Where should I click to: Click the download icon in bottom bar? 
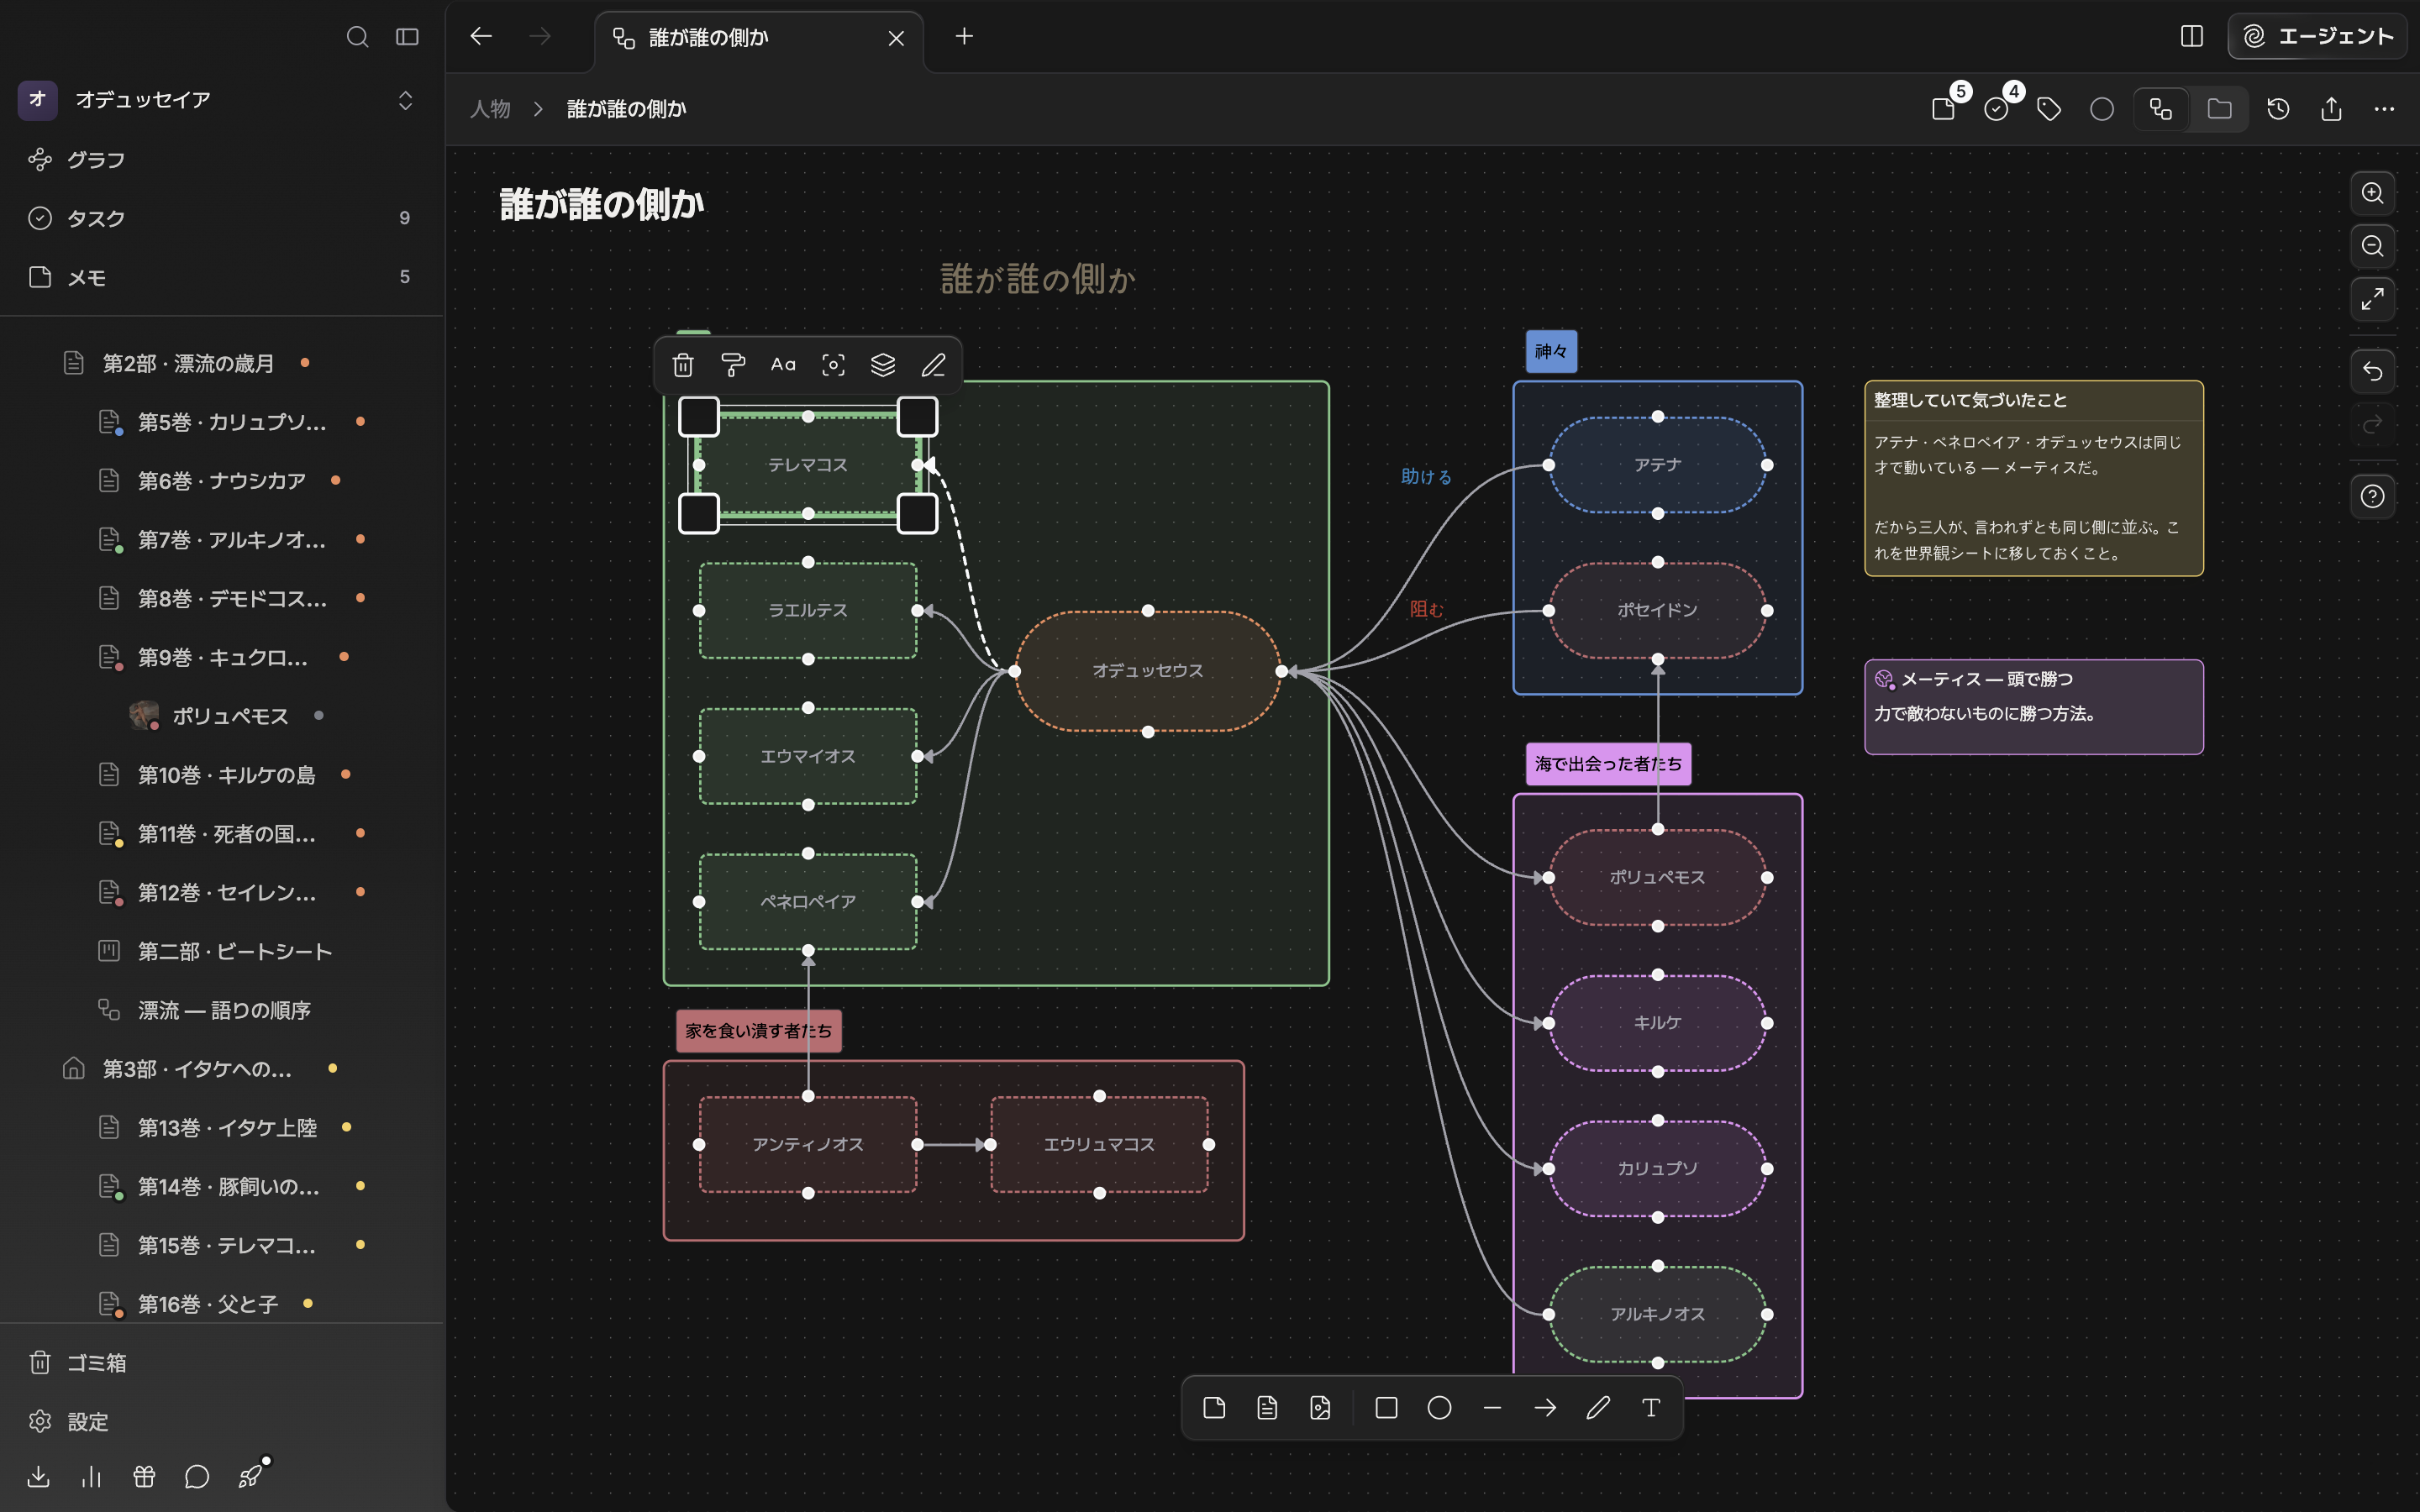pos(39,1476)
